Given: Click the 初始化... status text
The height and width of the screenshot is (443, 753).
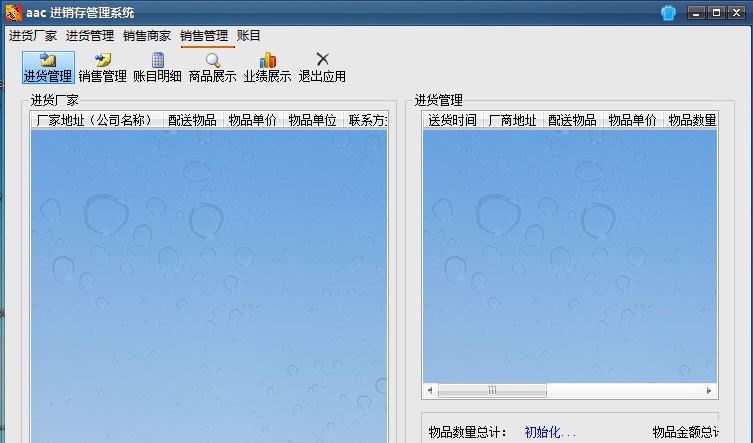Looking at the screenshot, I should coord(549,432).
